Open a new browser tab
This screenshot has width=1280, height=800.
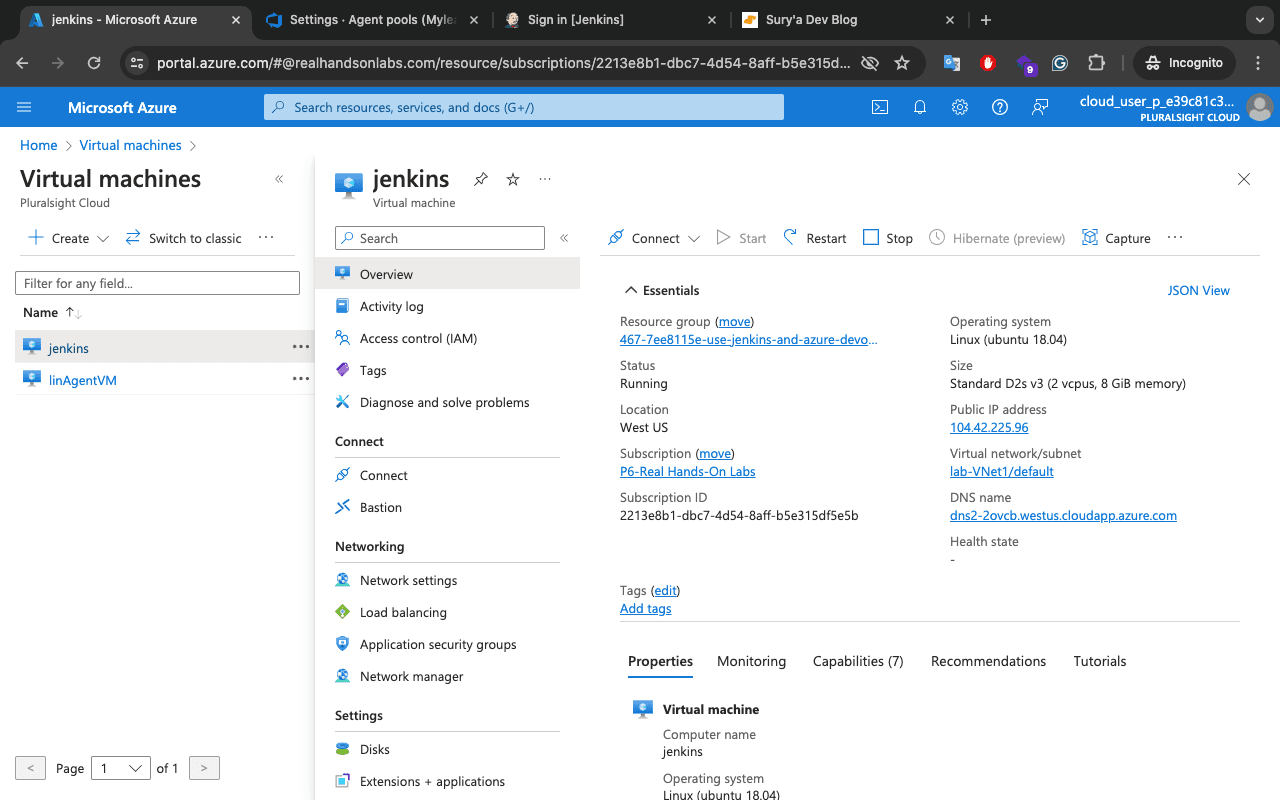click(x=986, y=20)
